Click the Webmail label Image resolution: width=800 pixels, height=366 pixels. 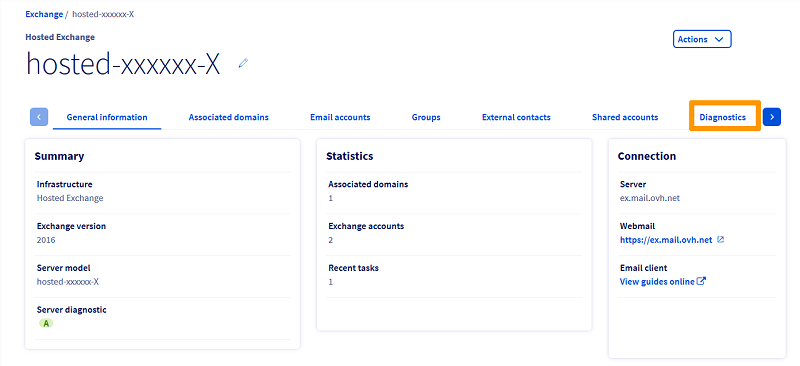point(638,226)
